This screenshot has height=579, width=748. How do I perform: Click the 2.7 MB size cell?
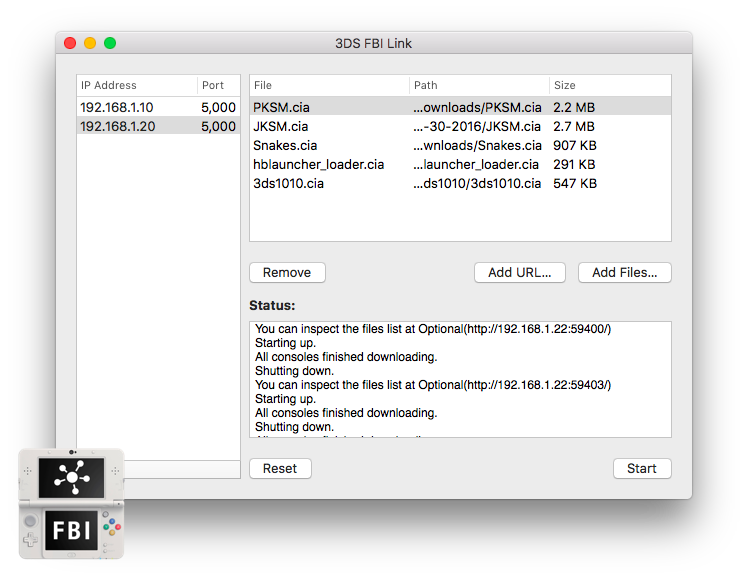574,126
